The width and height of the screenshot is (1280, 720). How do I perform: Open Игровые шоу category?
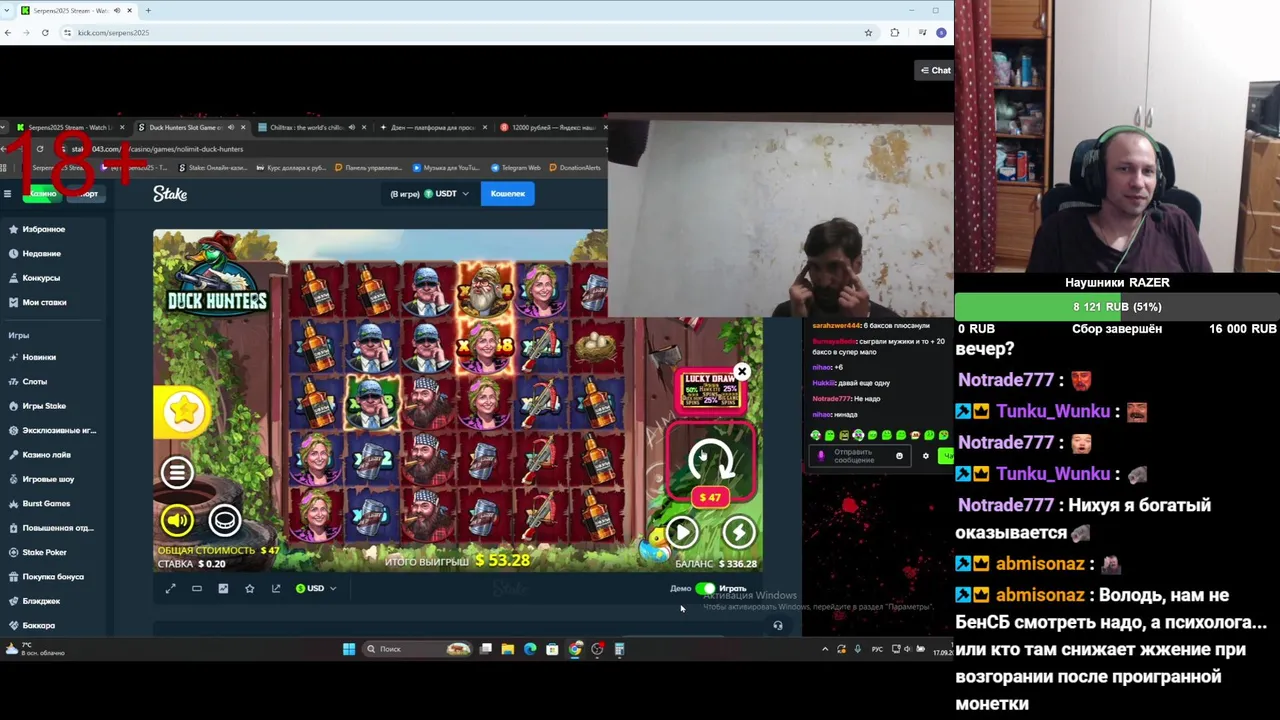tap(48, 479)
